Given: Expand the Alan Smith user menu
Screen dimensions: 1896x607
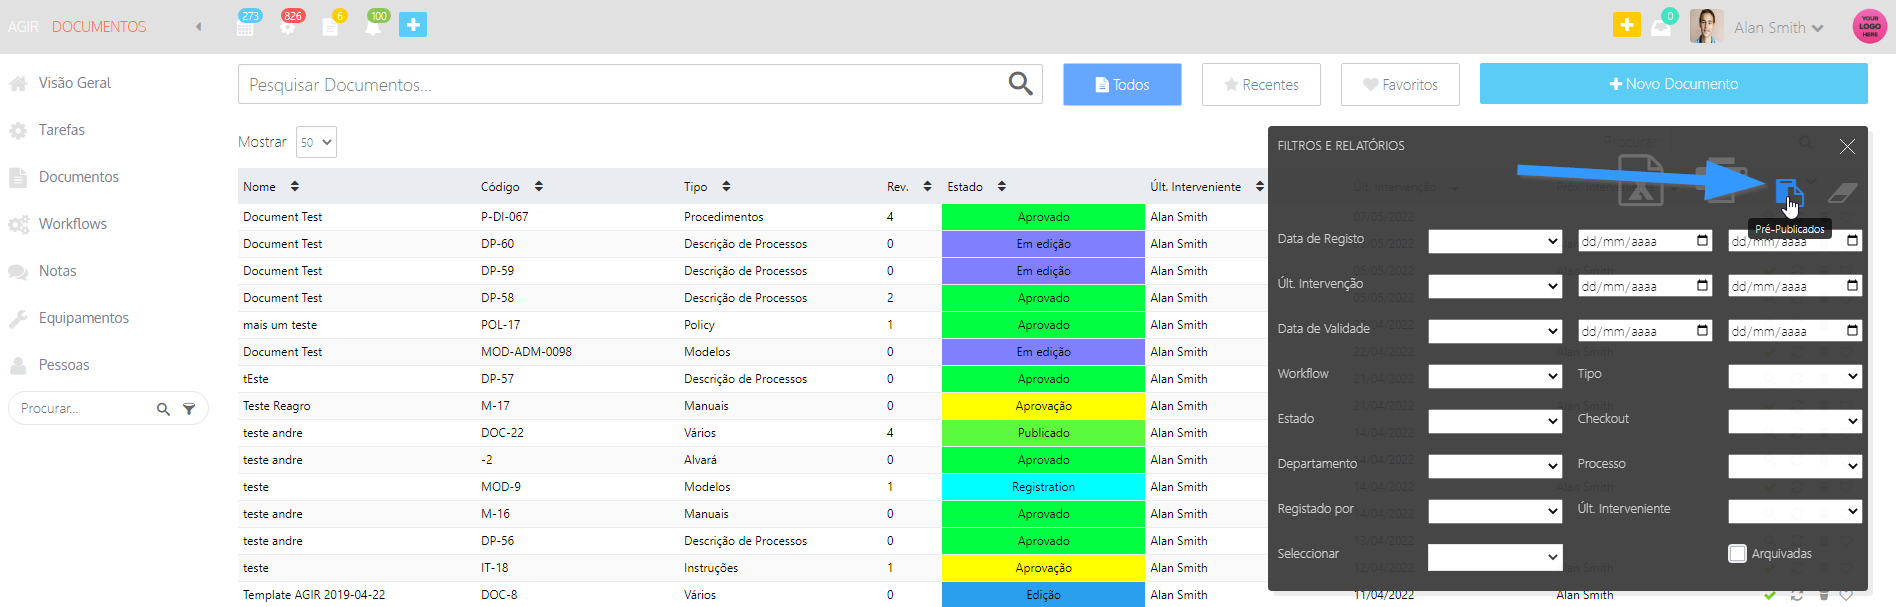Looking at the screenshot, I should point(1778,28).
